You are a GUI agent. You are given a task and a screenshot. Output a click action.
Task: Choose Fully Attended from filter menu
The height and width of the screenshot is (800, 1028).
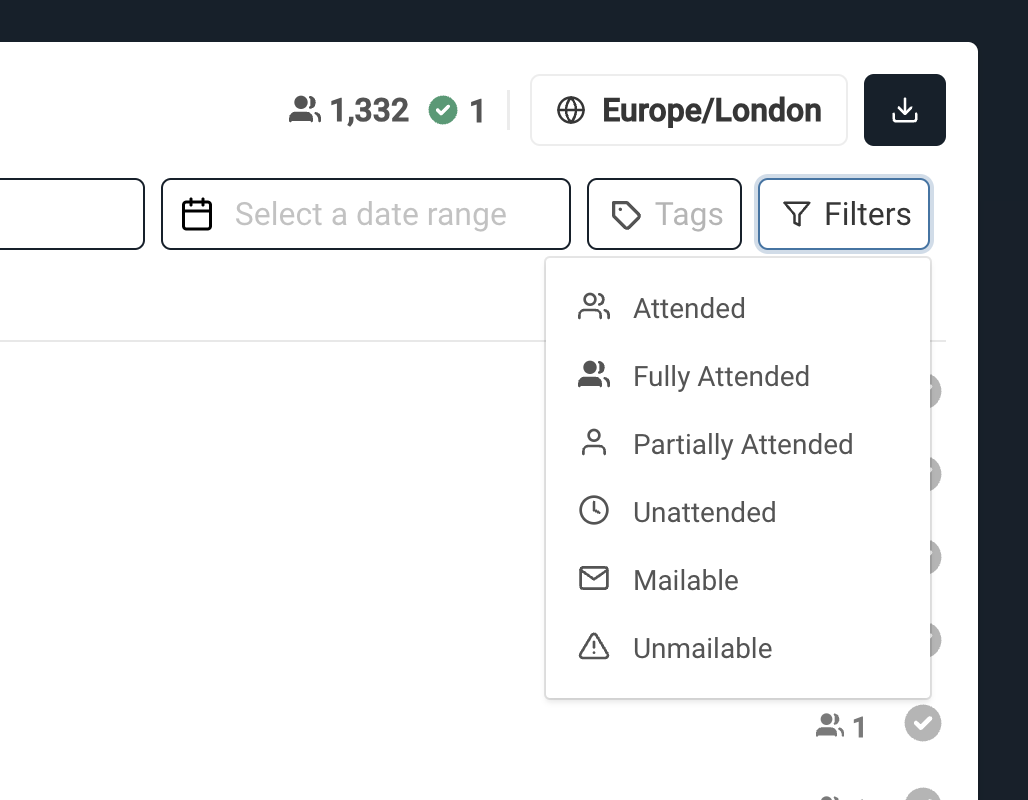721,376
